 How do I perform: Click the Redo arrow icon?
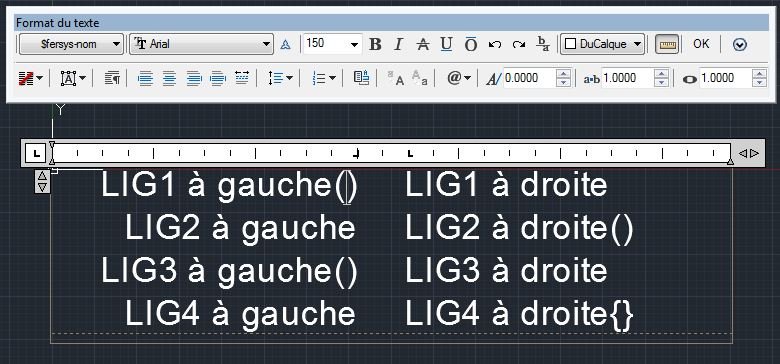click(x=519, y=44)
